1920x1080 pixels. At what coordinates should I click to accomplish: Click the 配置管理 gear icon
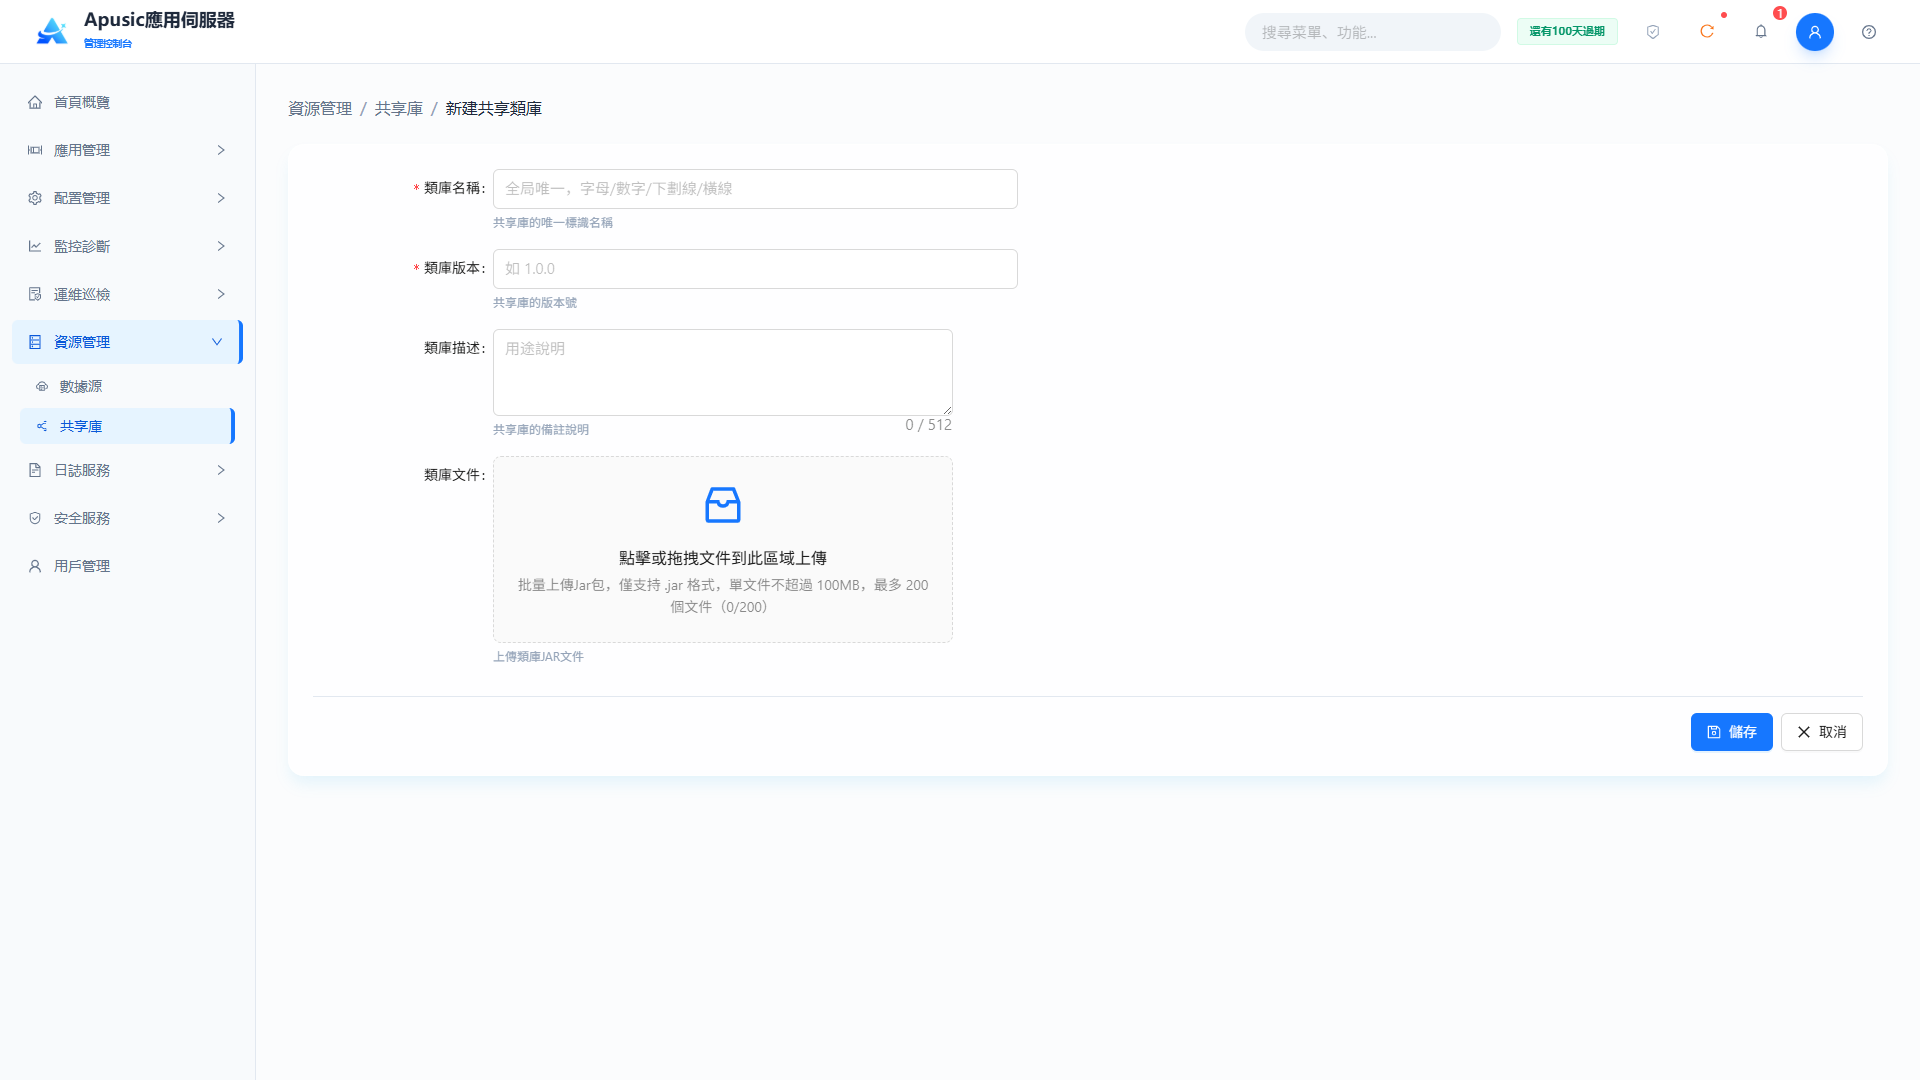pos(35,198)
